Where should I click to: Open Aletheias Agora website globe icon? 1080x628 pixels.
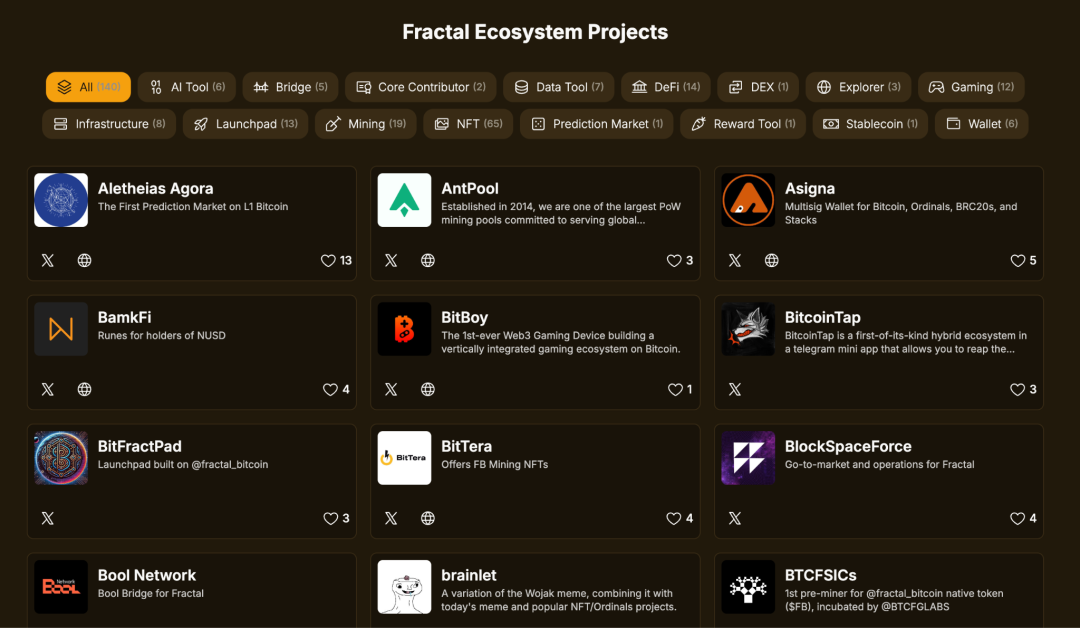[84, 260]
